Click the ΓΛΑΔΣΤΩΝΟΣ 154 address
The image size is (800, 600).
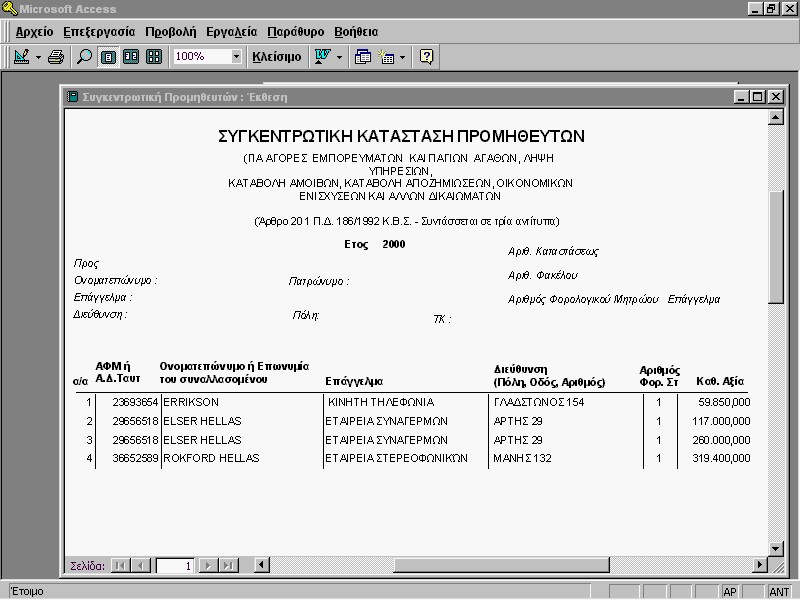(x=539, y=402)
